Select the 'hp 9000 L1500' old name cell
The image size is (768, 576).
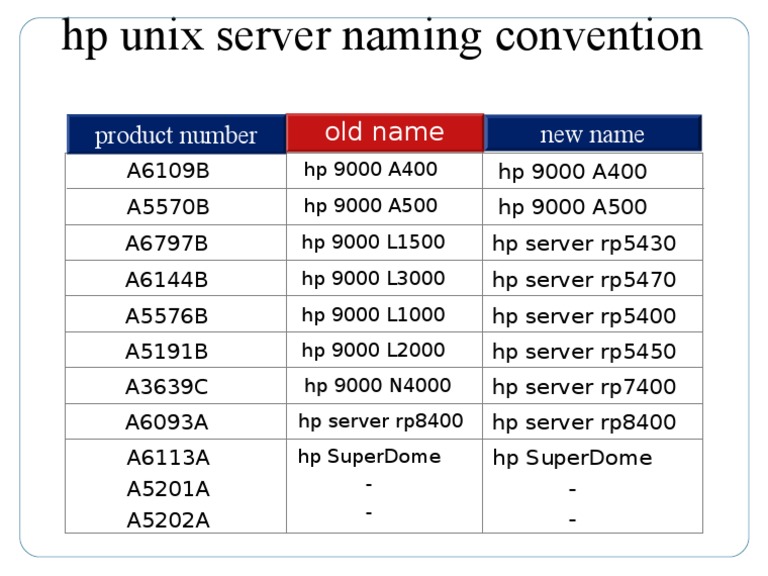coord(373,242)
